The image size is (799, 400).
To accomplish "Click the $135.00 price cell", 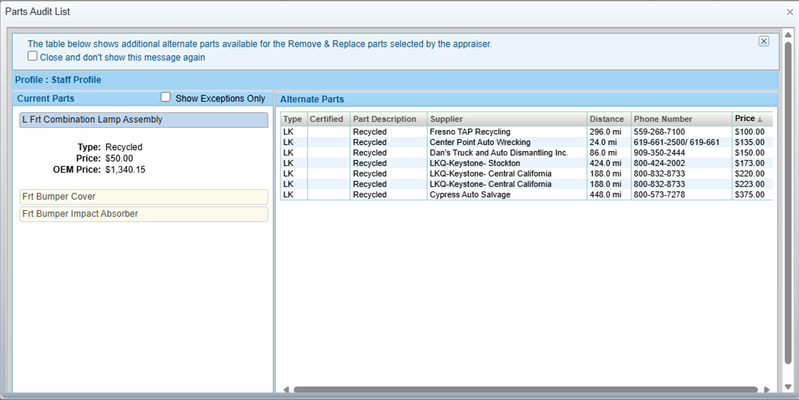I will pos(750,142).
